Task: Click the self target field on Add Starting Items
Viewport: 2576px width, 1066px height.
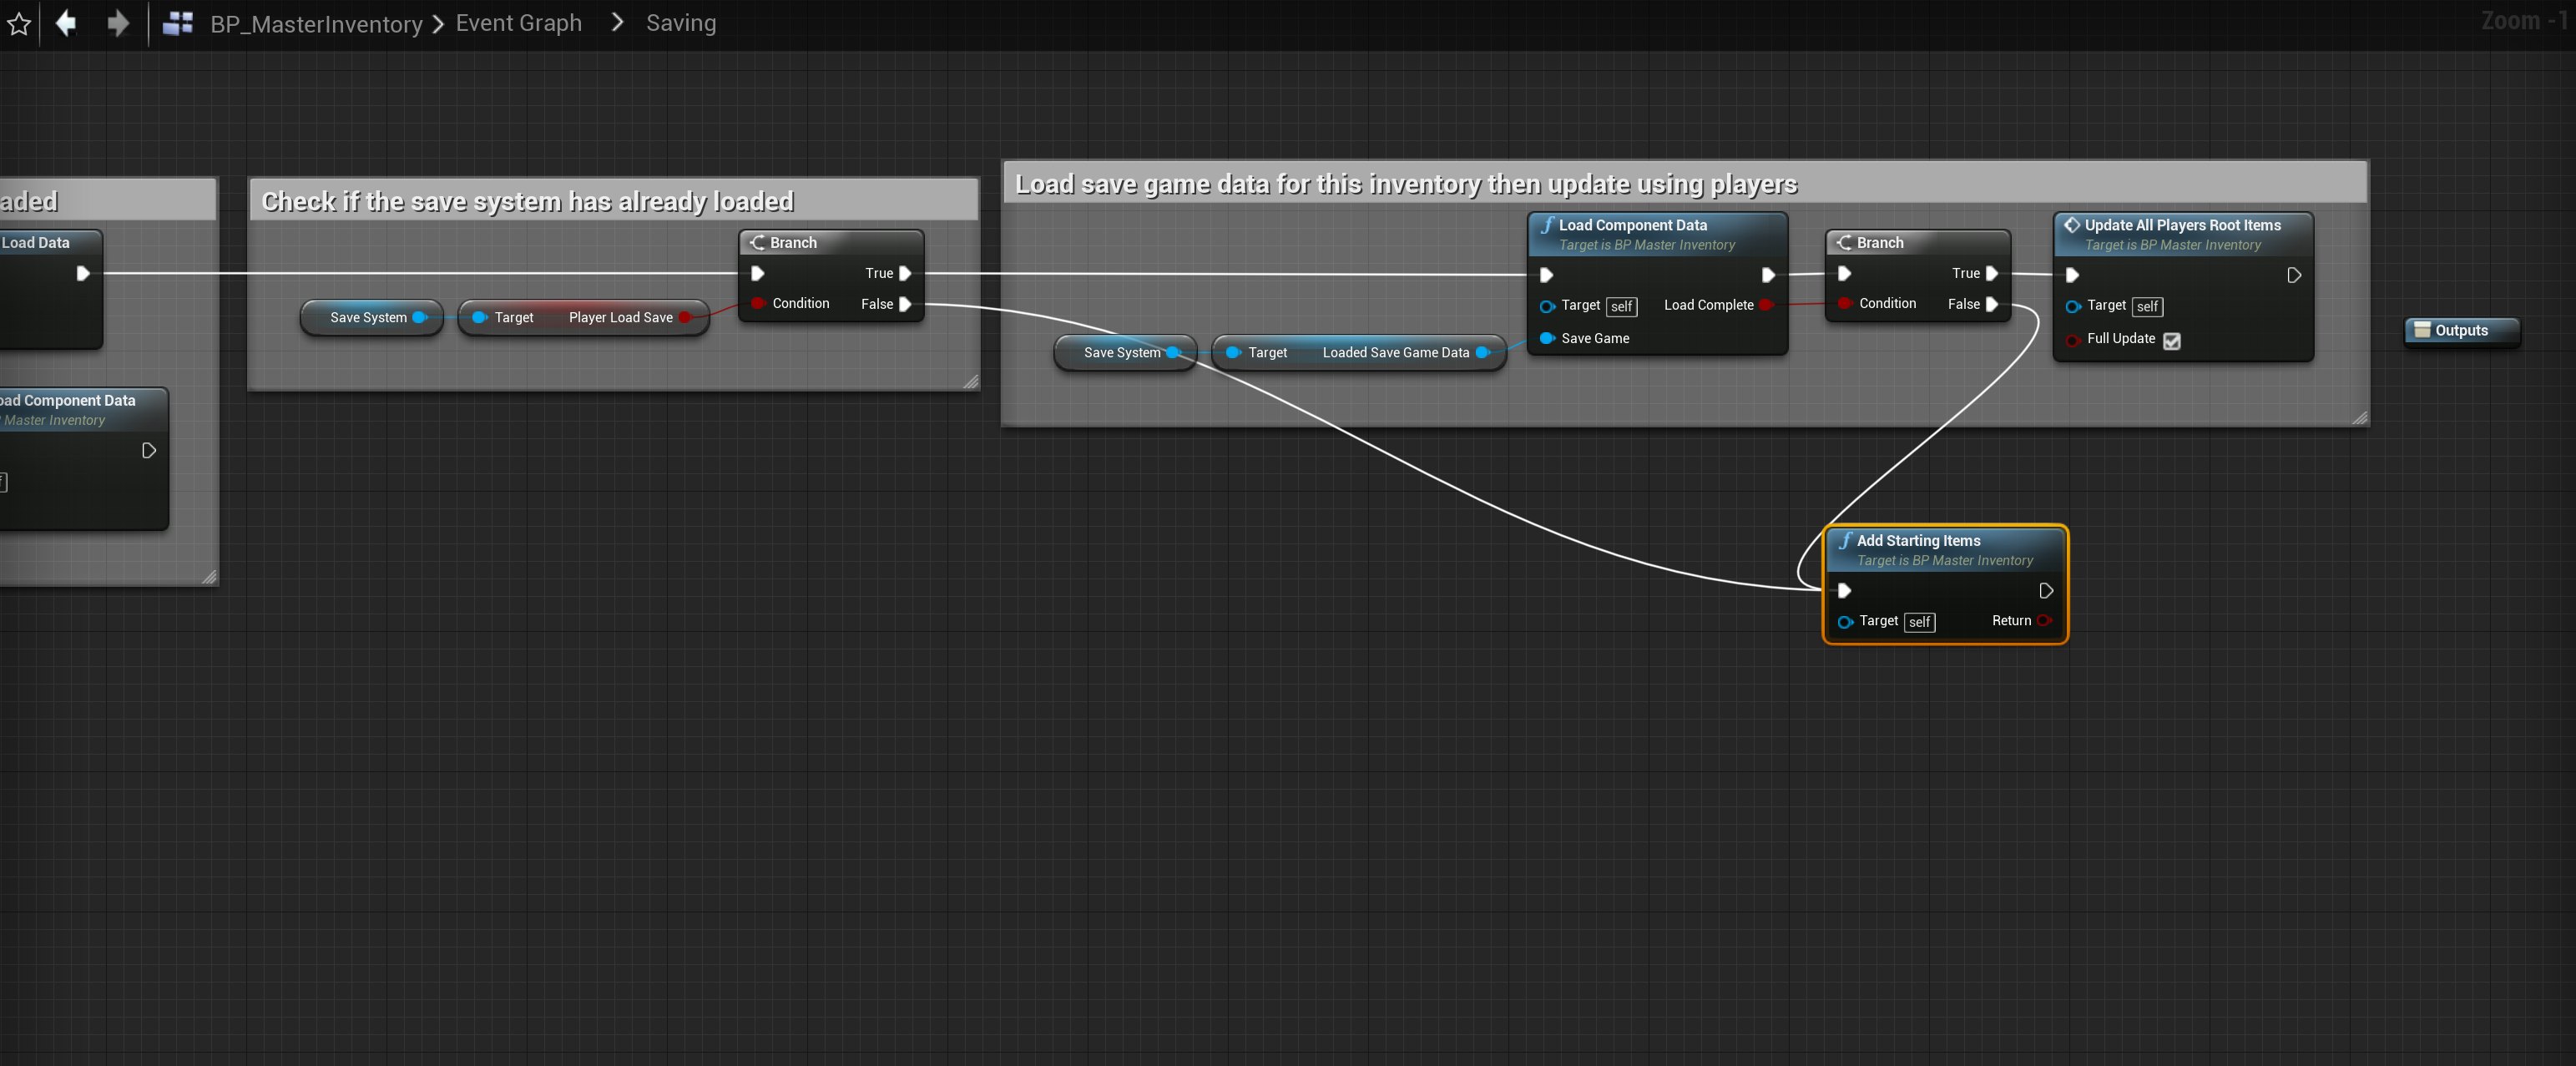Action: 1918,622
